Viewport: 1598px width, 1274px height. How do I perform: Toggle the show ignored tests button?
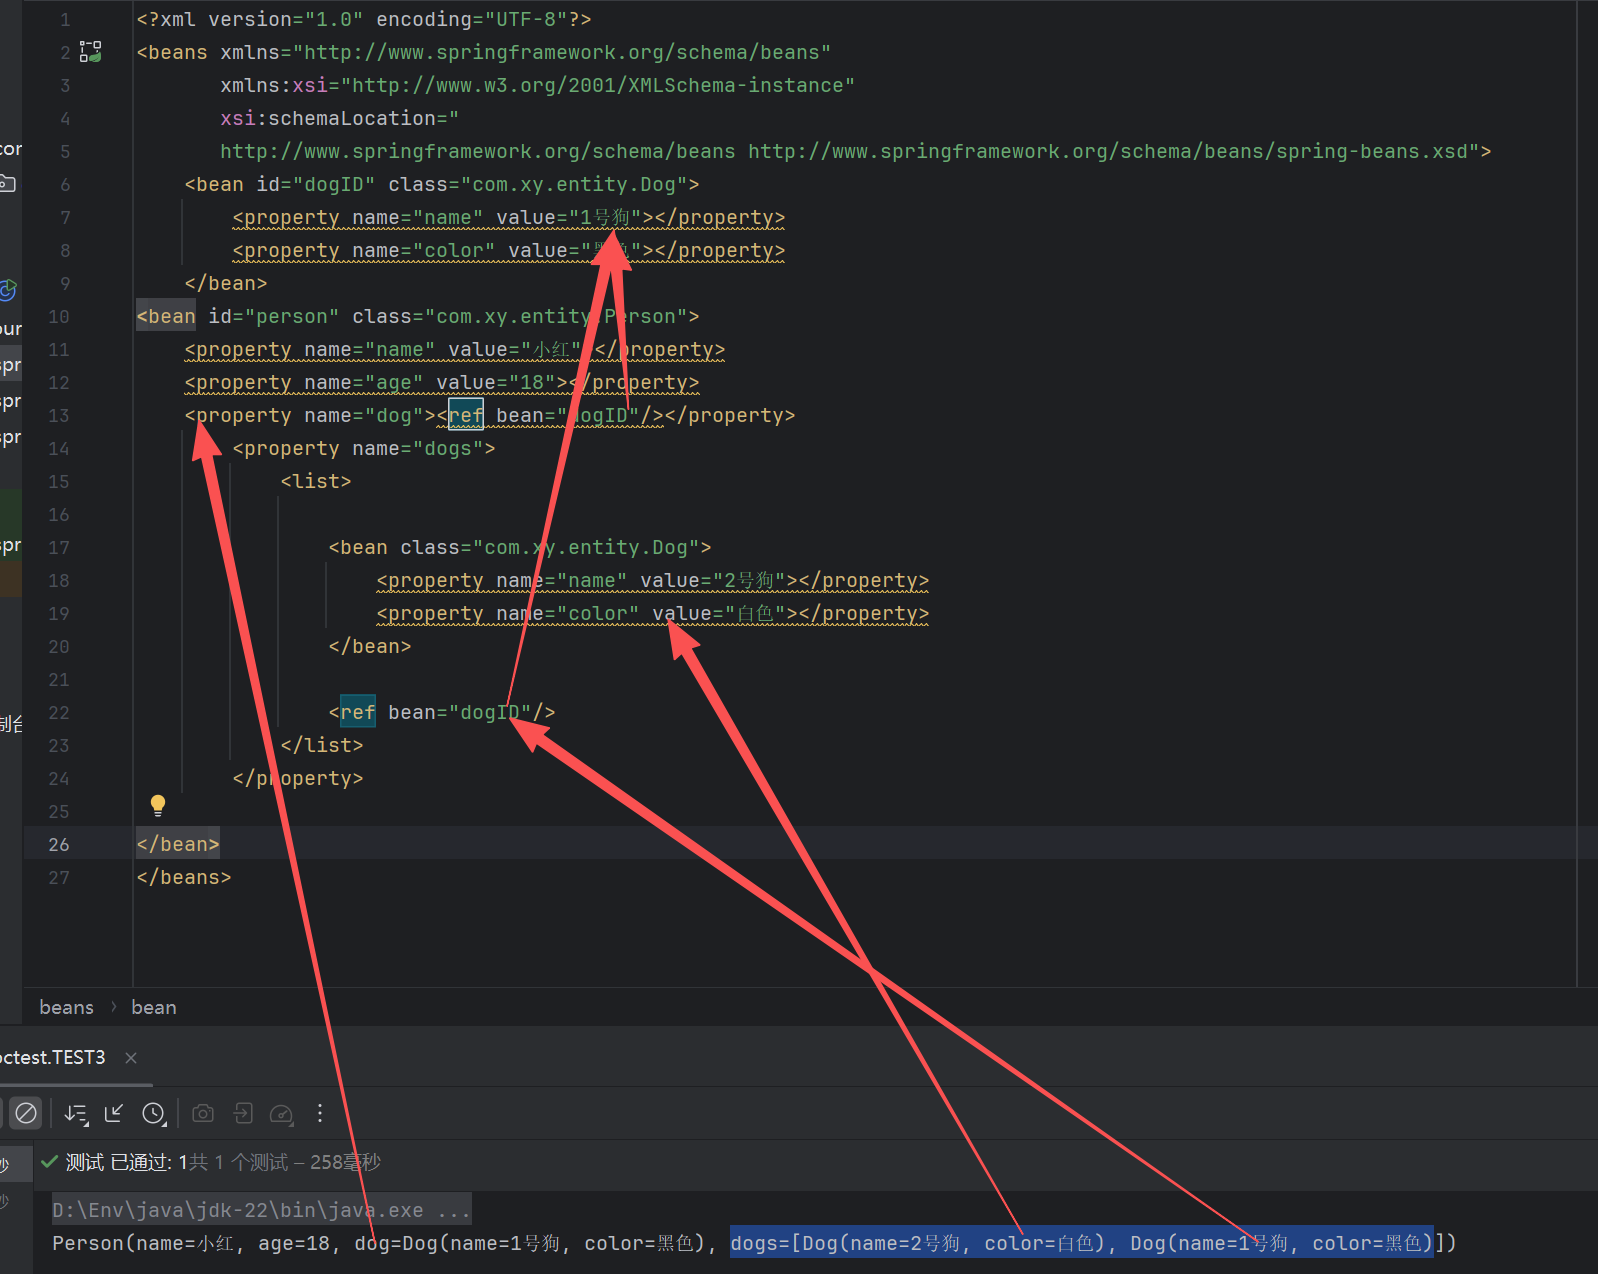pyautogui.click(x=26, y=1113)
